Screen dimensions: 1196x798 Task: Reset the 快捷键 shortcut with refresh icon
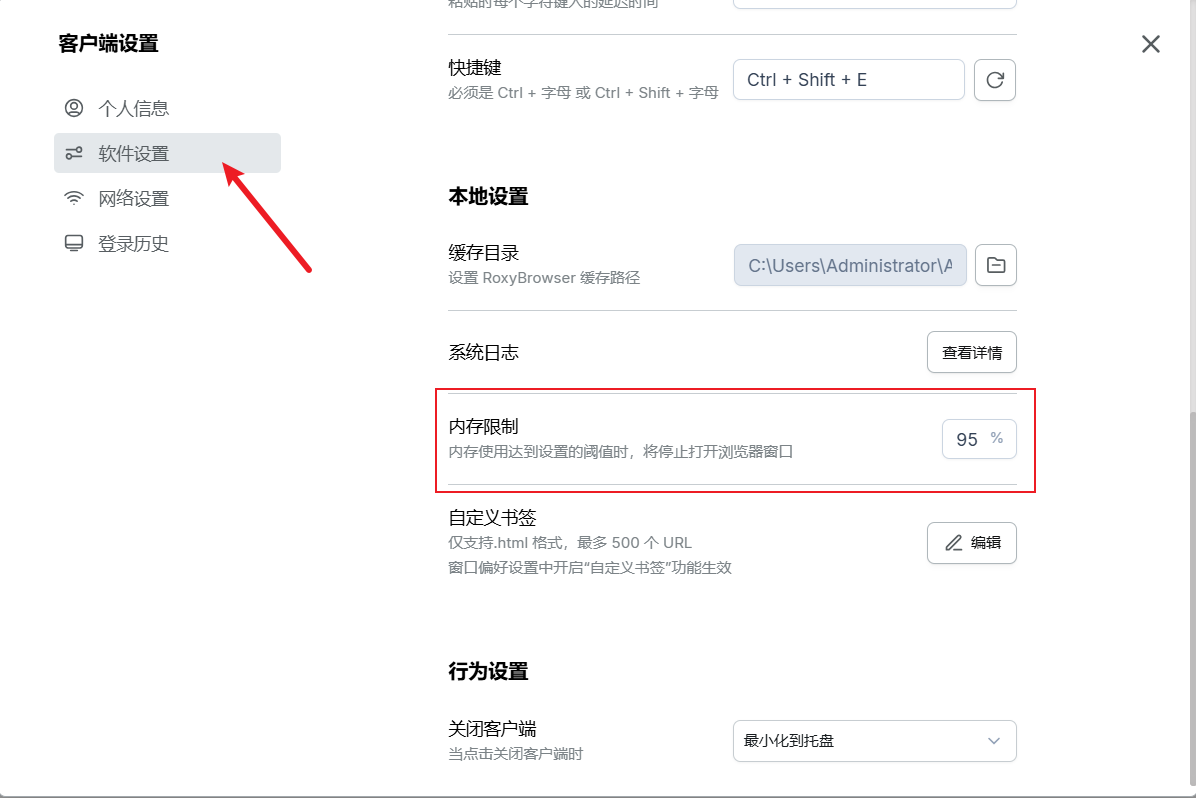click(995, 80)
